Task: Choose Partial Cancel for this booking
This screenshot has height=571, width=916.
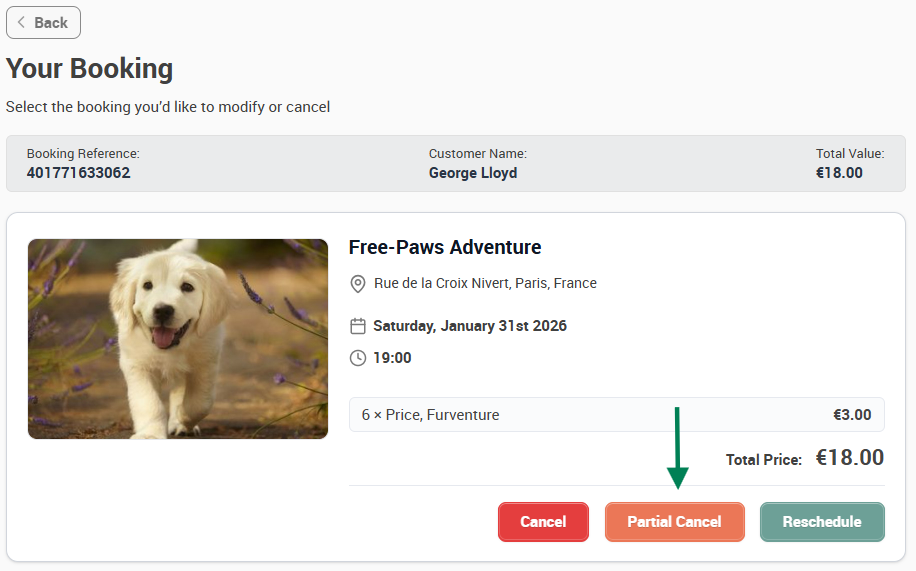Action: point(675,522)
